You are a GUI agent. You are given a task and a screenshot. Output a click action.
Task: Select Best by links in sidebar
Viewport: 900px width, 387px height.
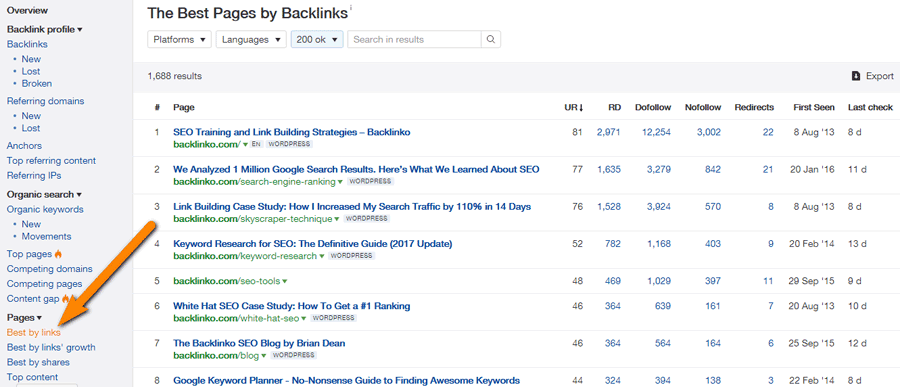pyautogui.click(x=33, y=332)
